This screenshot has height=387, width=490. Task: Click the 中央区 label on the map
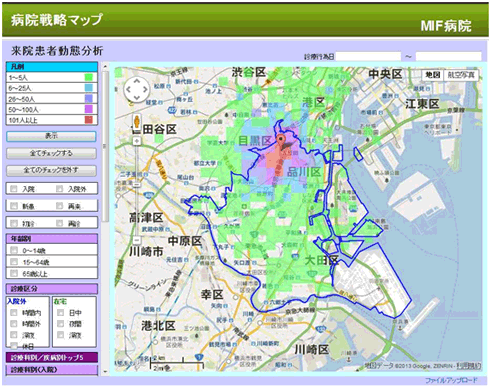coord(385,74)
